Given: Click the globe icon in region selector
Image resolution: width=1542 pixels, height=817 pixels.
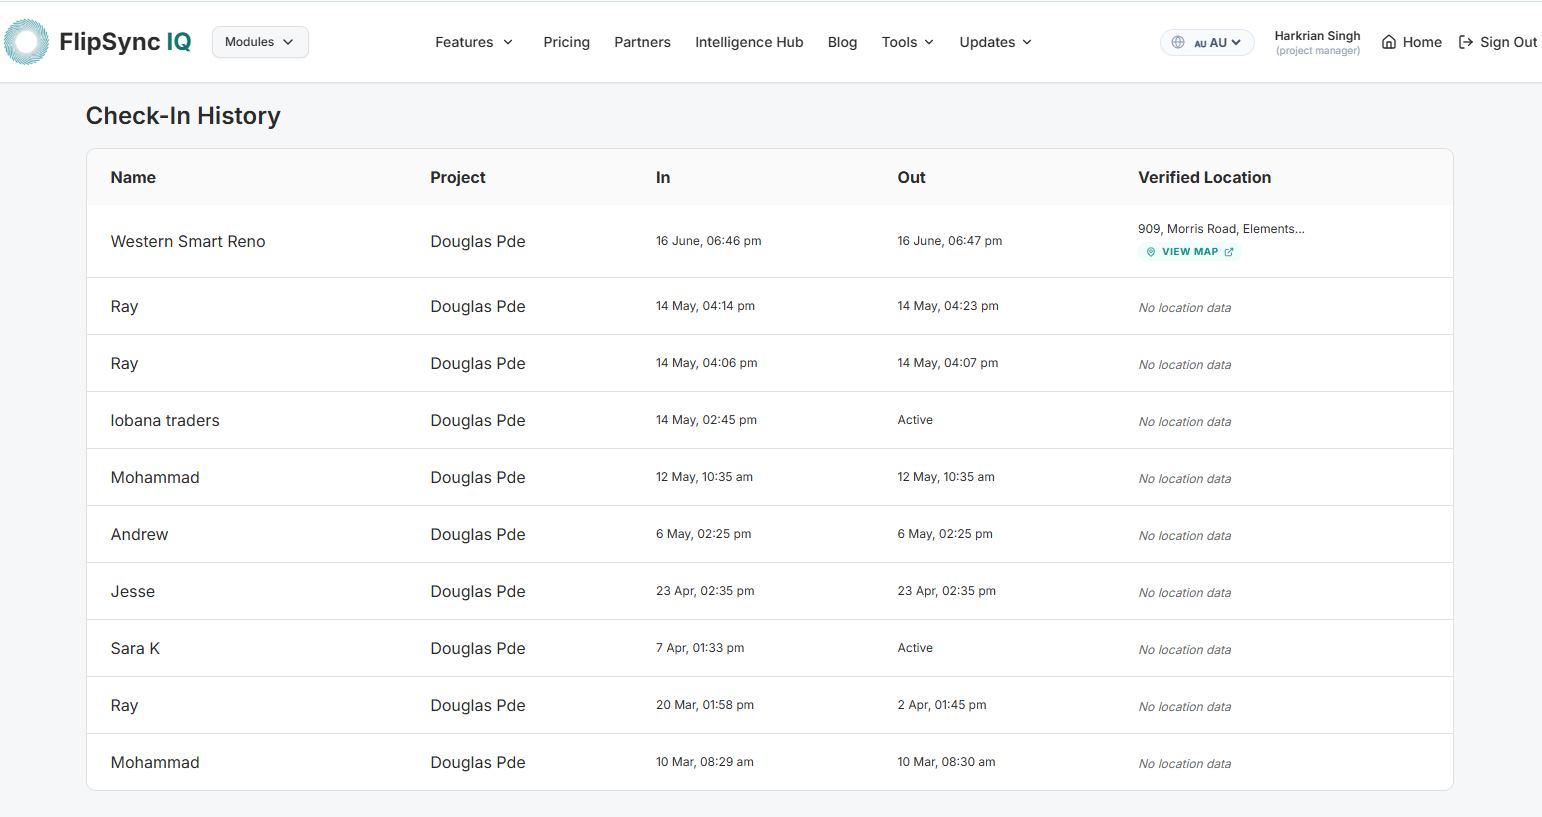Looking at the screenshot, I should [1178, 42].
